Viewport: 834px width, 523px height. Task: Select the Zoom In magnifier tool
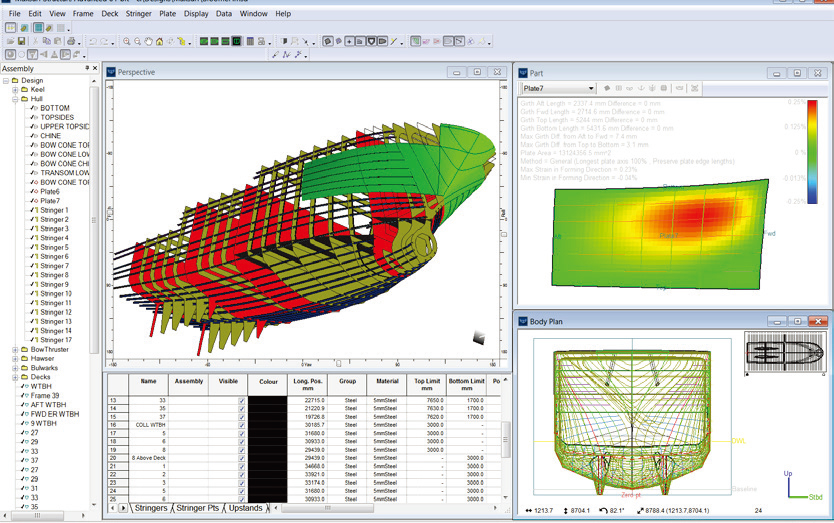pos(125,41)
